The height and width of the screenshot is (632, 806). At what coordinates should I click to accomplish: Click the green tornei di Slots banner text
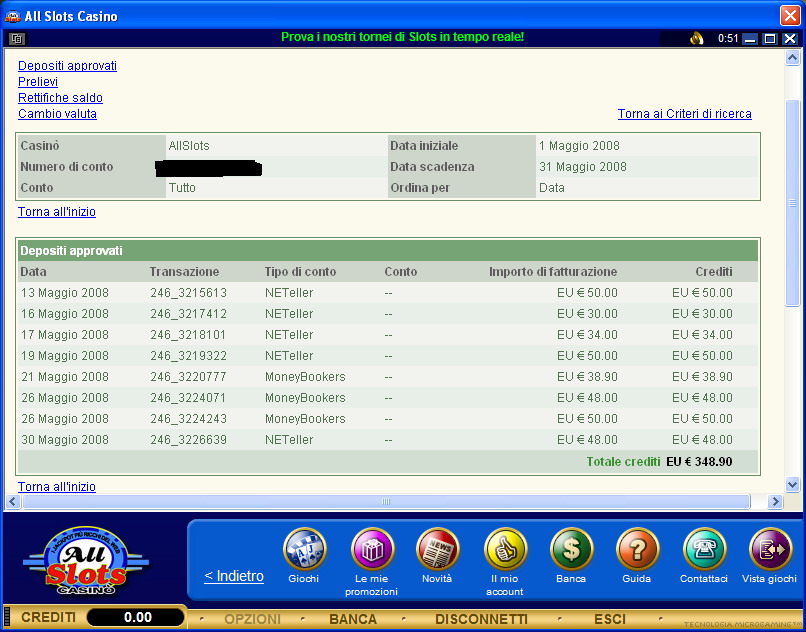(x=402, y=37)
